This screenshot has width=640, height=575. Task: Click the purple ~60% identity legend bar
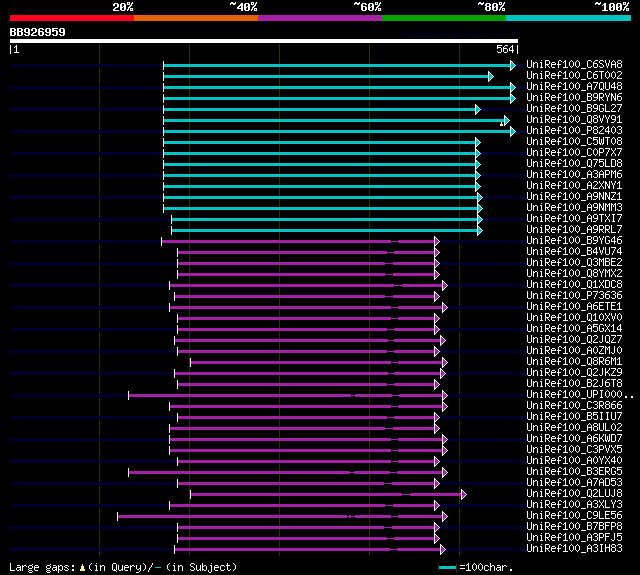coord(320,18)
